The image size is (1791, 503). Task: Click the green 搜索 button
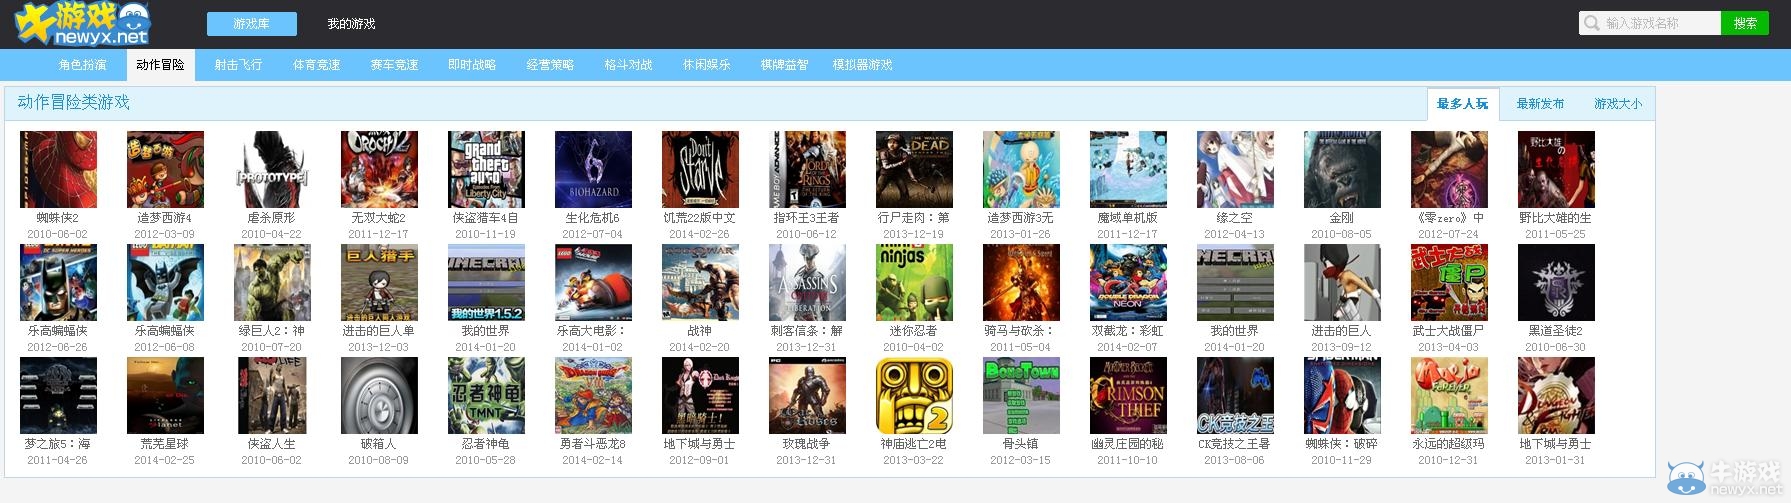1745,23
